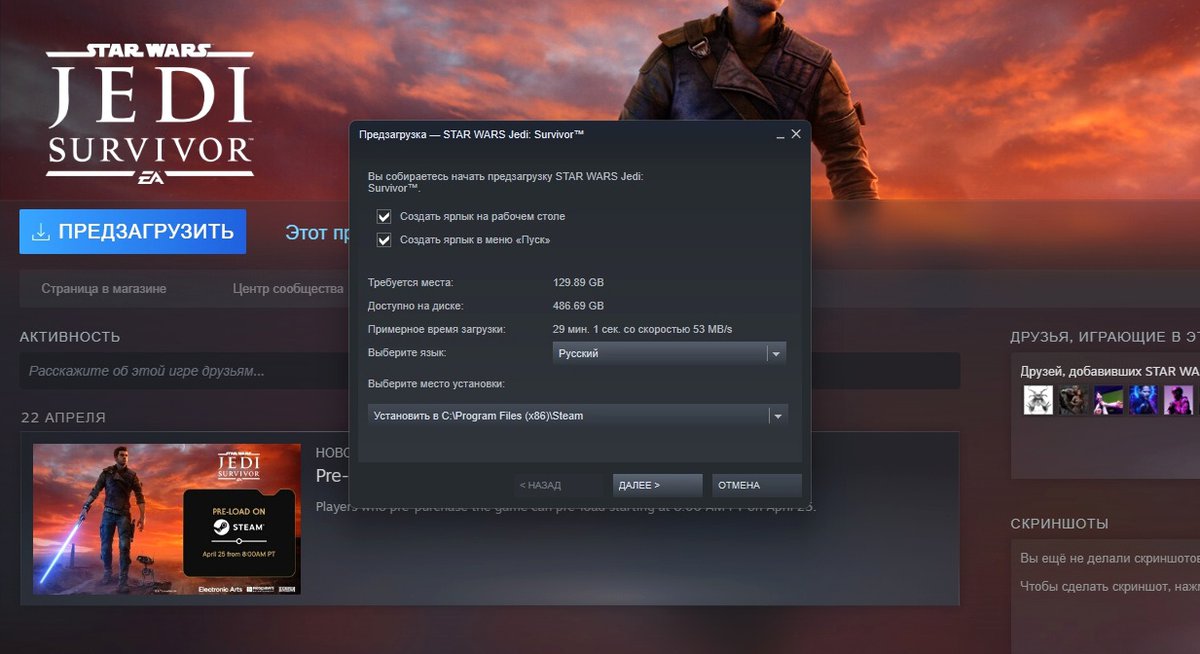Open the second friend avatar in the friends list
Image resolution: width=1200 pixels, height=654 pixels.
click(1073, 400)
